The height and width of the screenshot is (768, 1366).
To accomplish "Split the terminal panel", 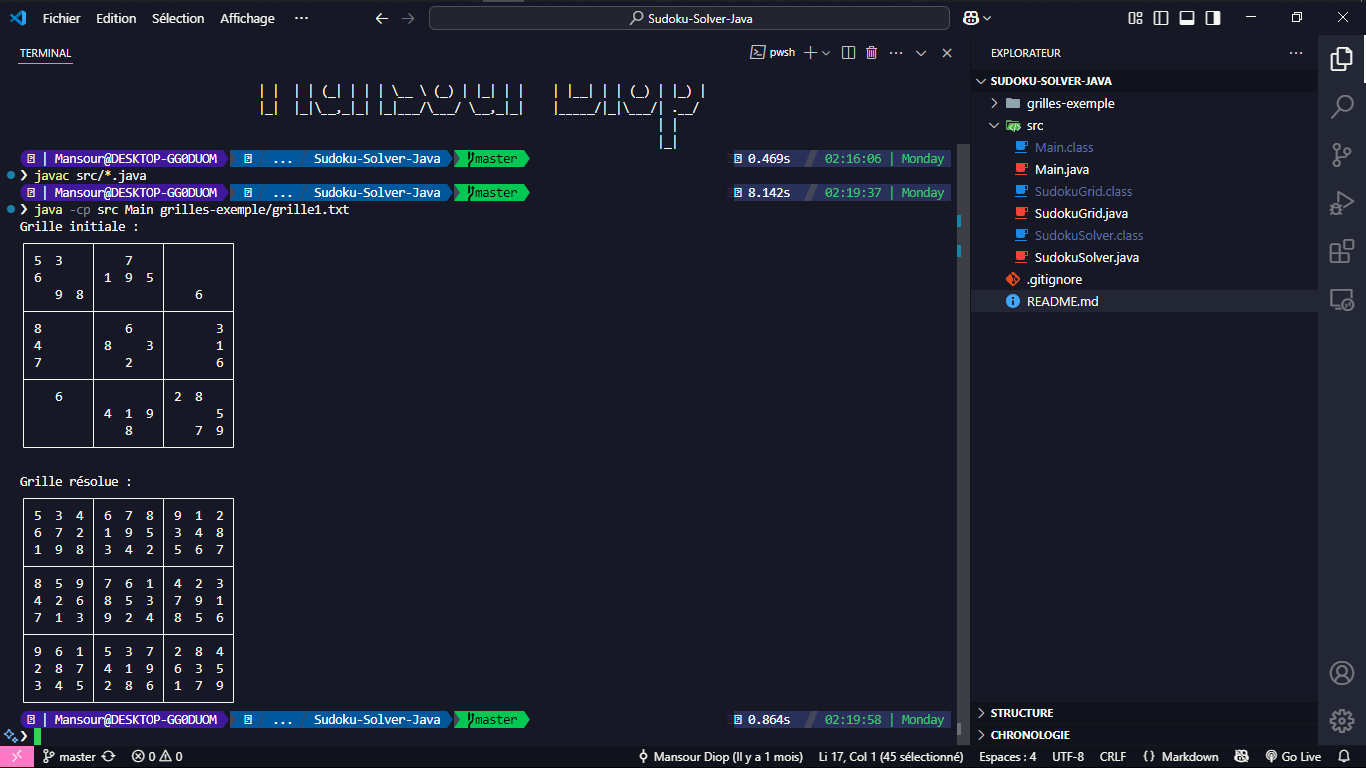I will (x=848, y=53).
